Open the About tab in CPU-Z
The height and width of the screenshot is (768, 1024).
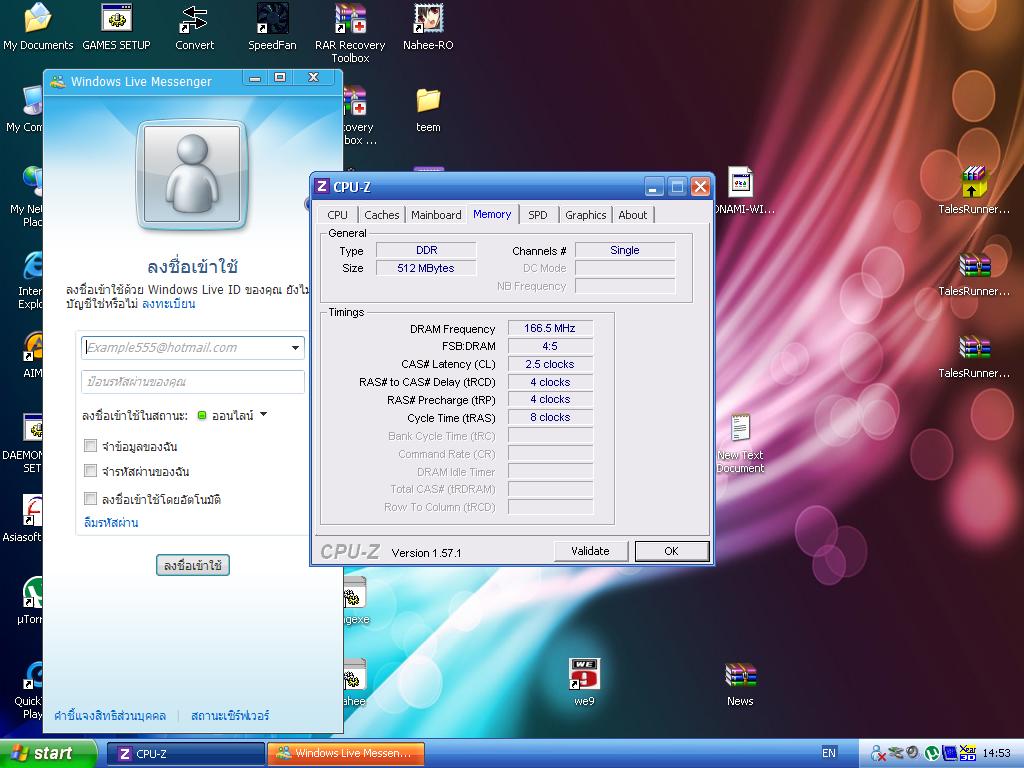[x=633, y=215]
